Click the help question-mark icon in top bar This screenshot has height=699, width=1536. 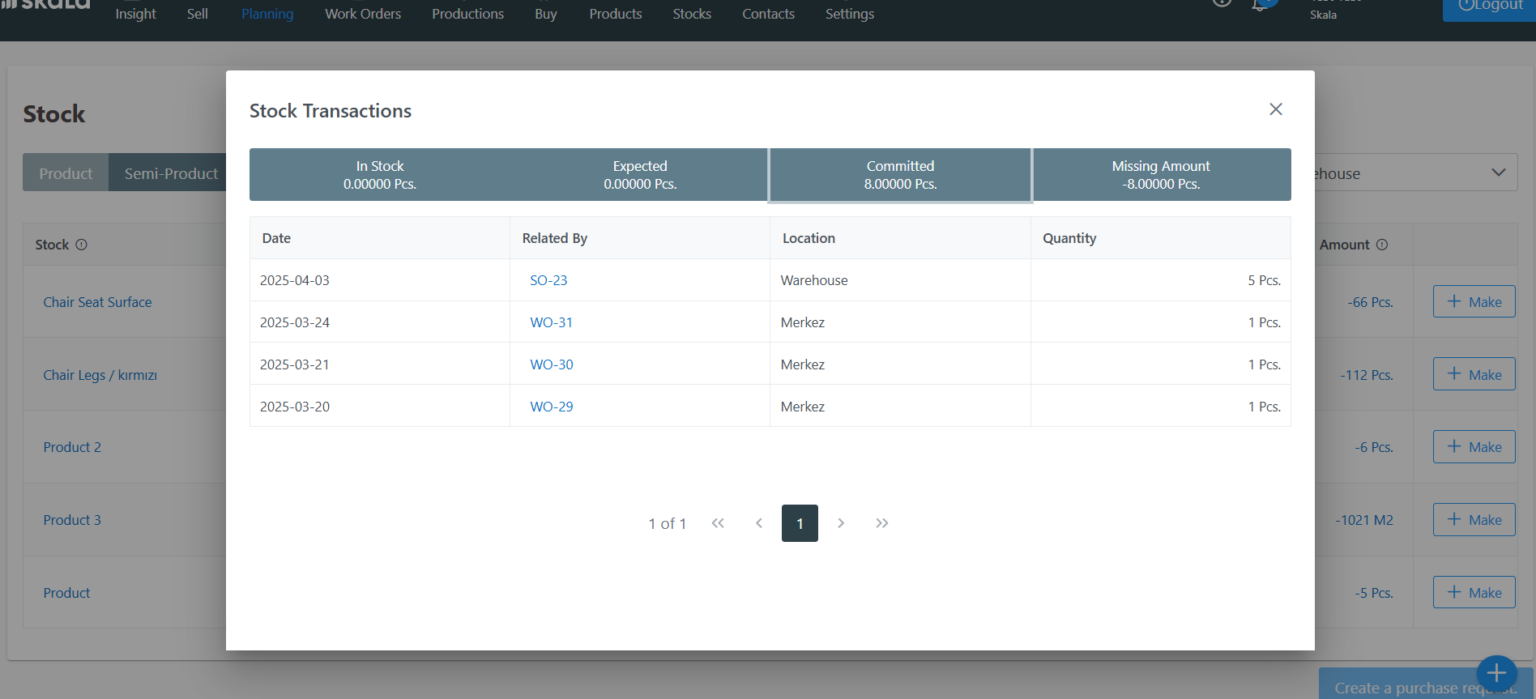coord(1221,4)
